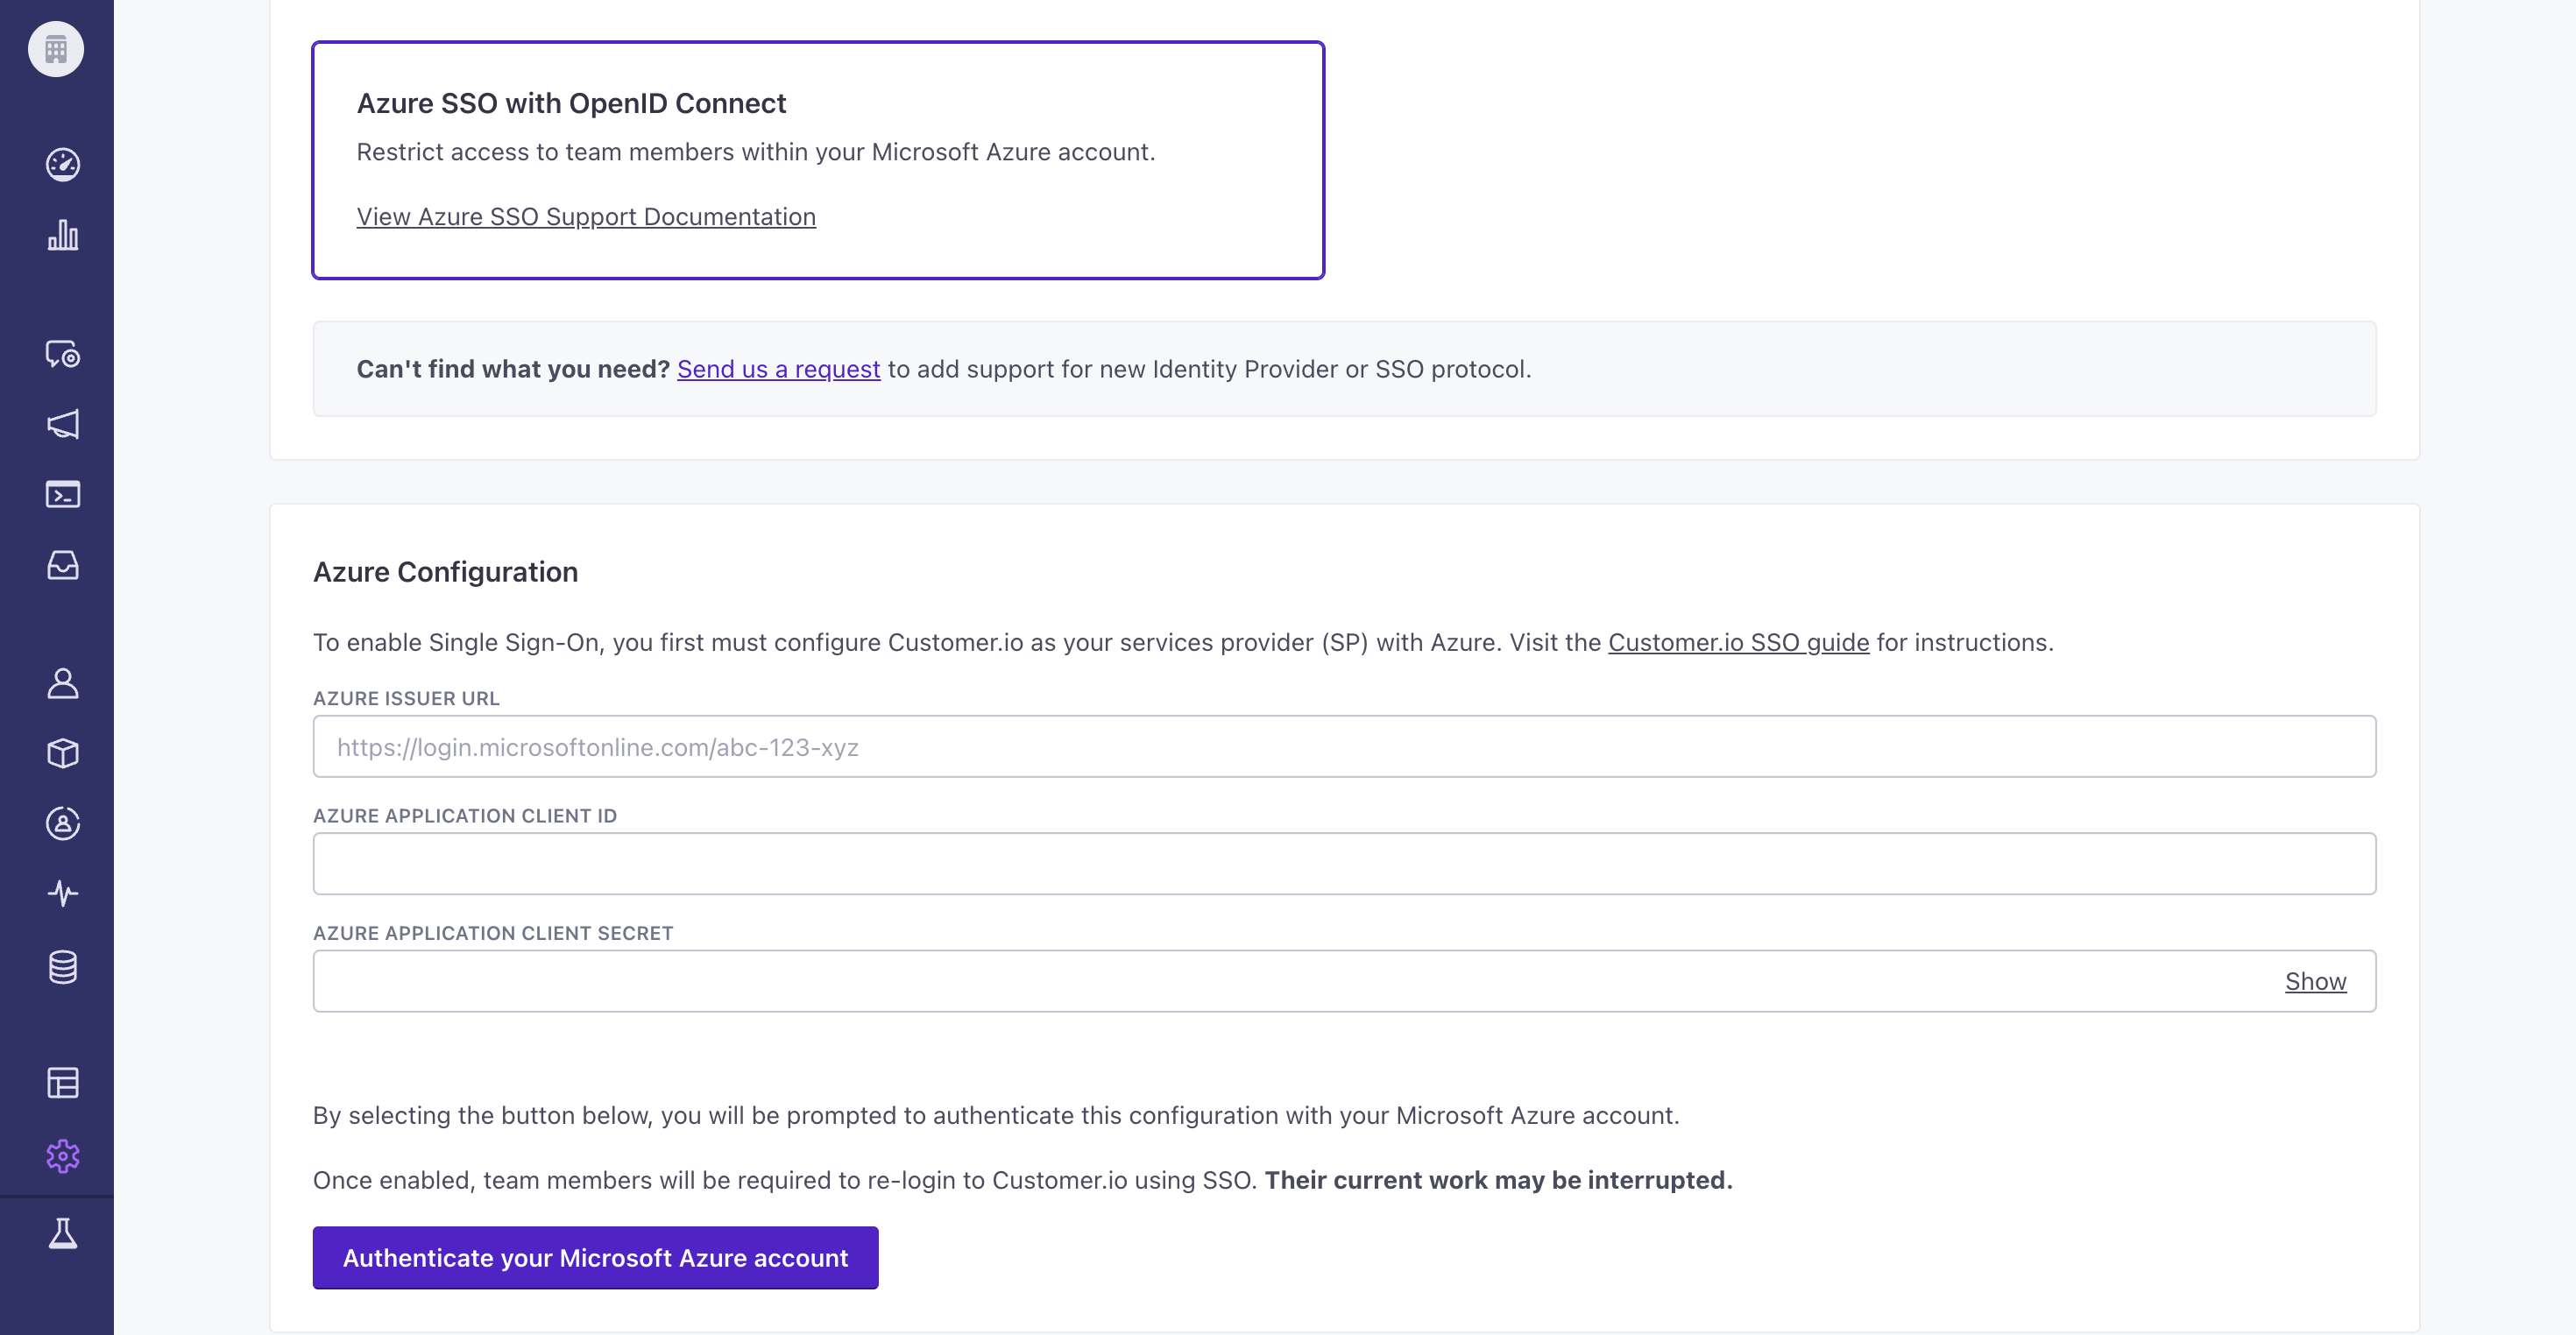2576x1335 pixels.
Task: Open the pulse Activity Logs icon
Action: point(63,893)
